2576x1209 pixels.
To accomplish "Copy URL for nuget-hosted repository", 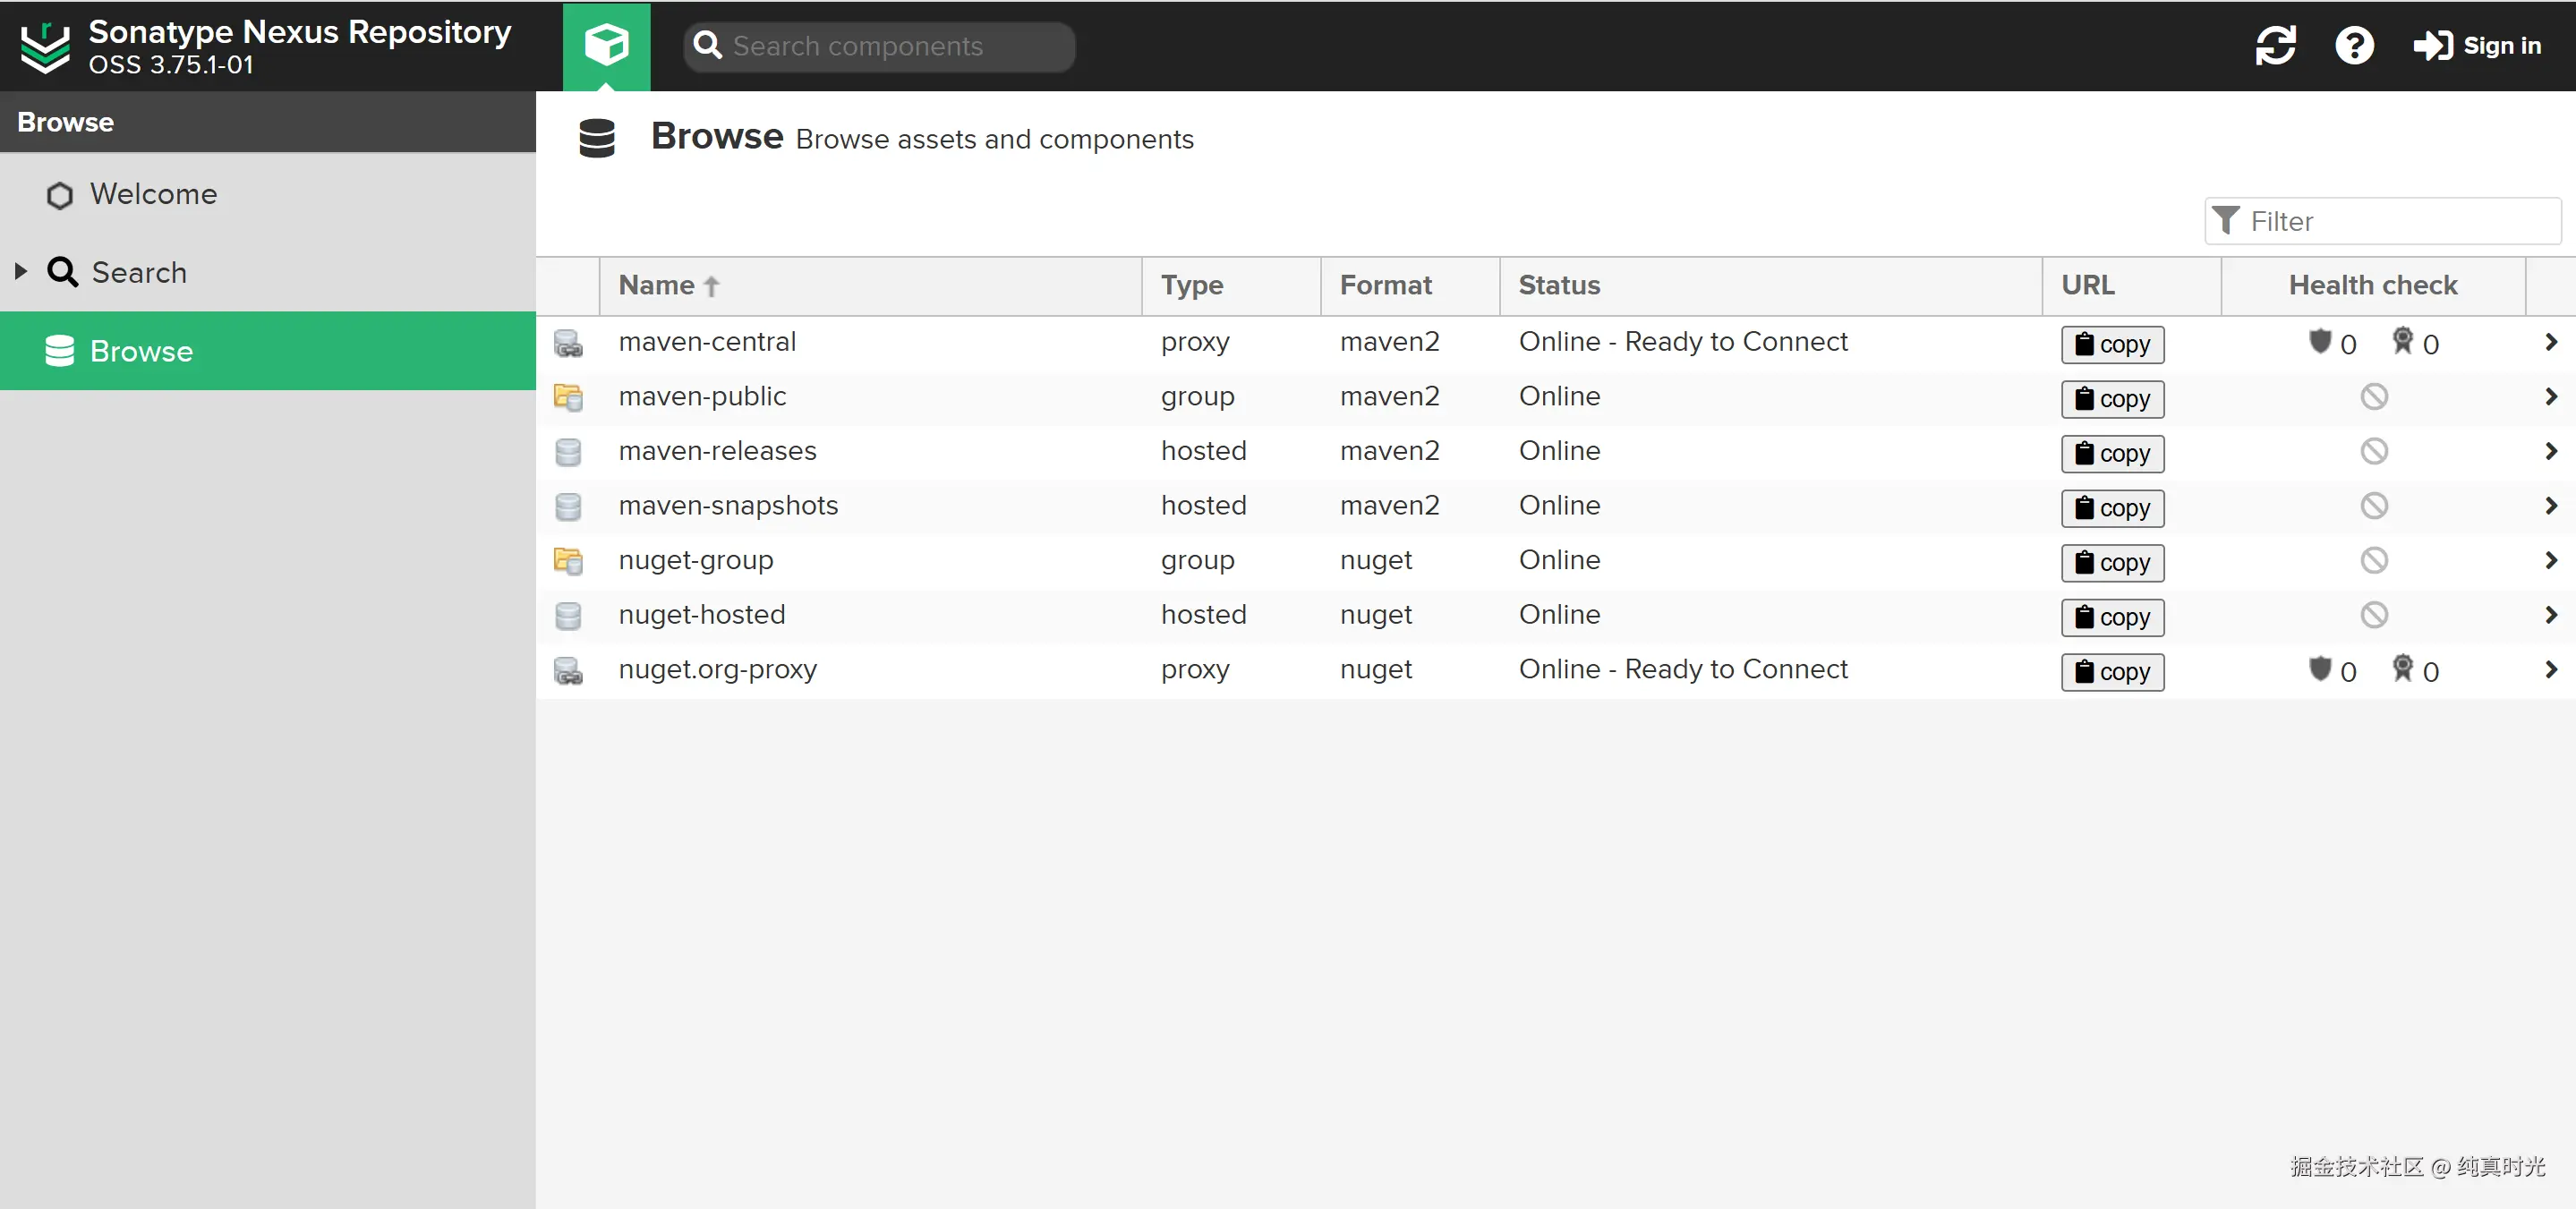I will point(2112,617).
